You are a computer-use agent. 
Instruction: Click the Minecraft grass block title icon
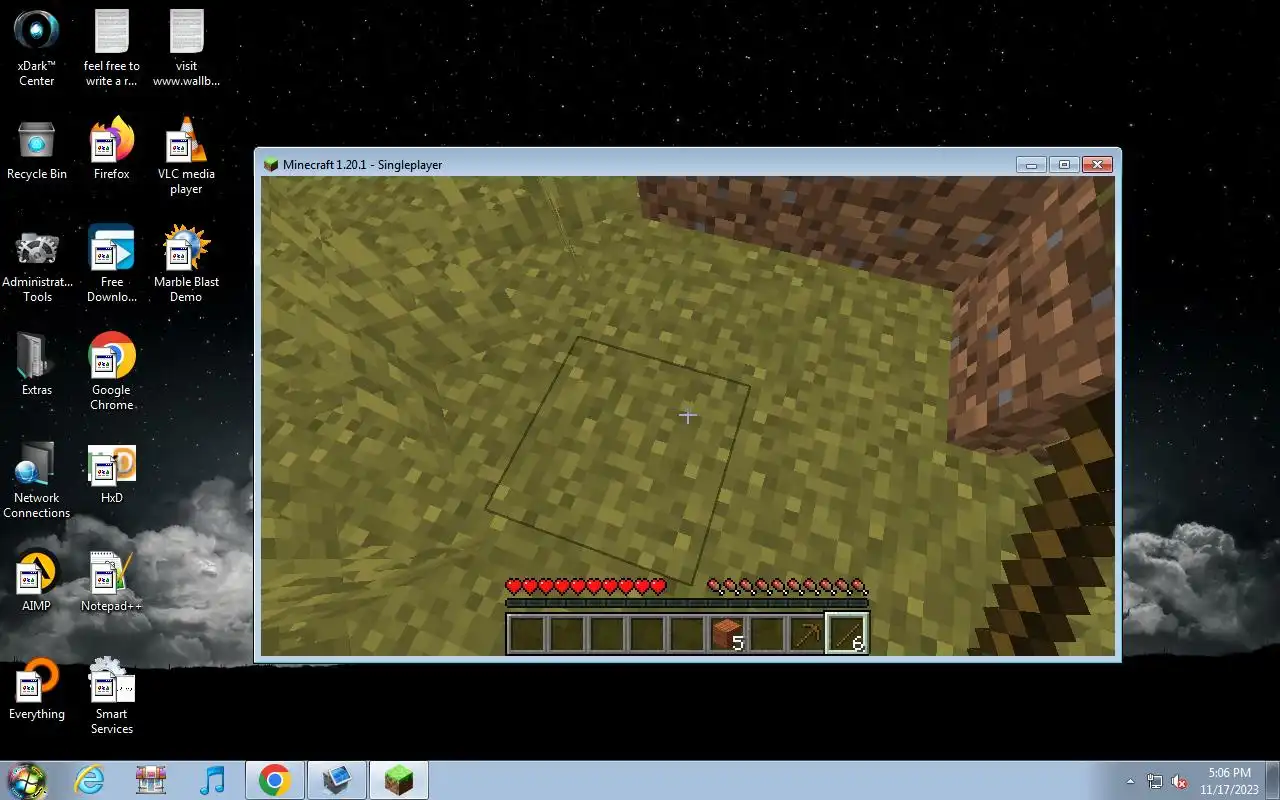tap(270, 165)
